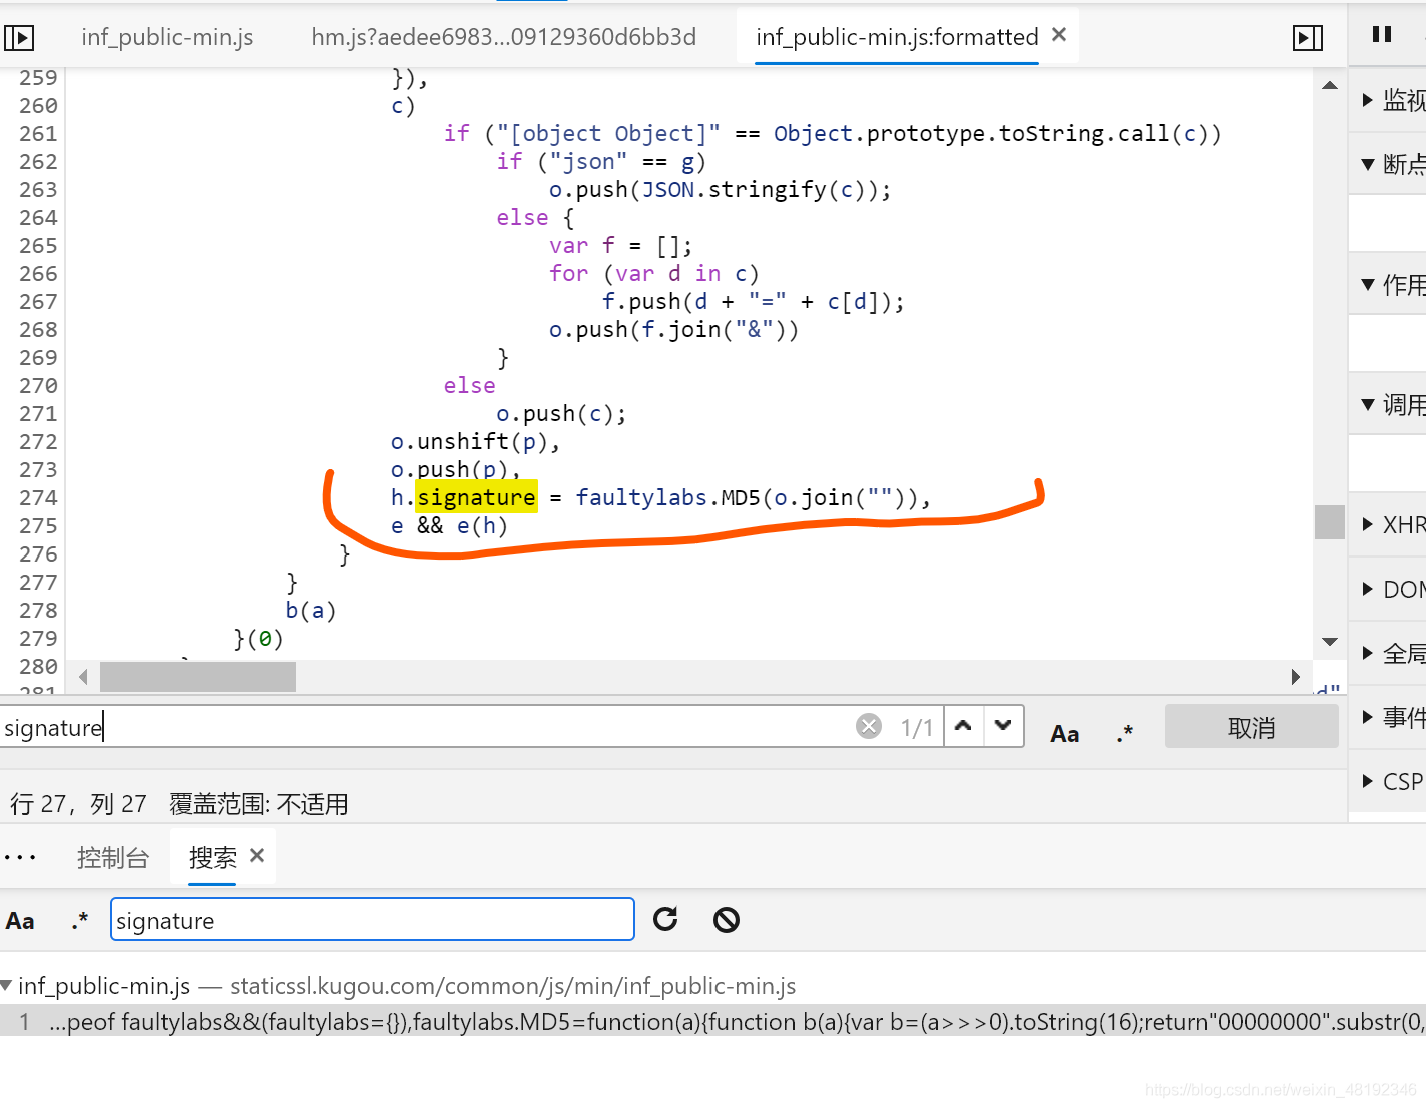Expand the CSP violation breakpoints section
The image size is (1426, 1108).
pos(1368,781)
